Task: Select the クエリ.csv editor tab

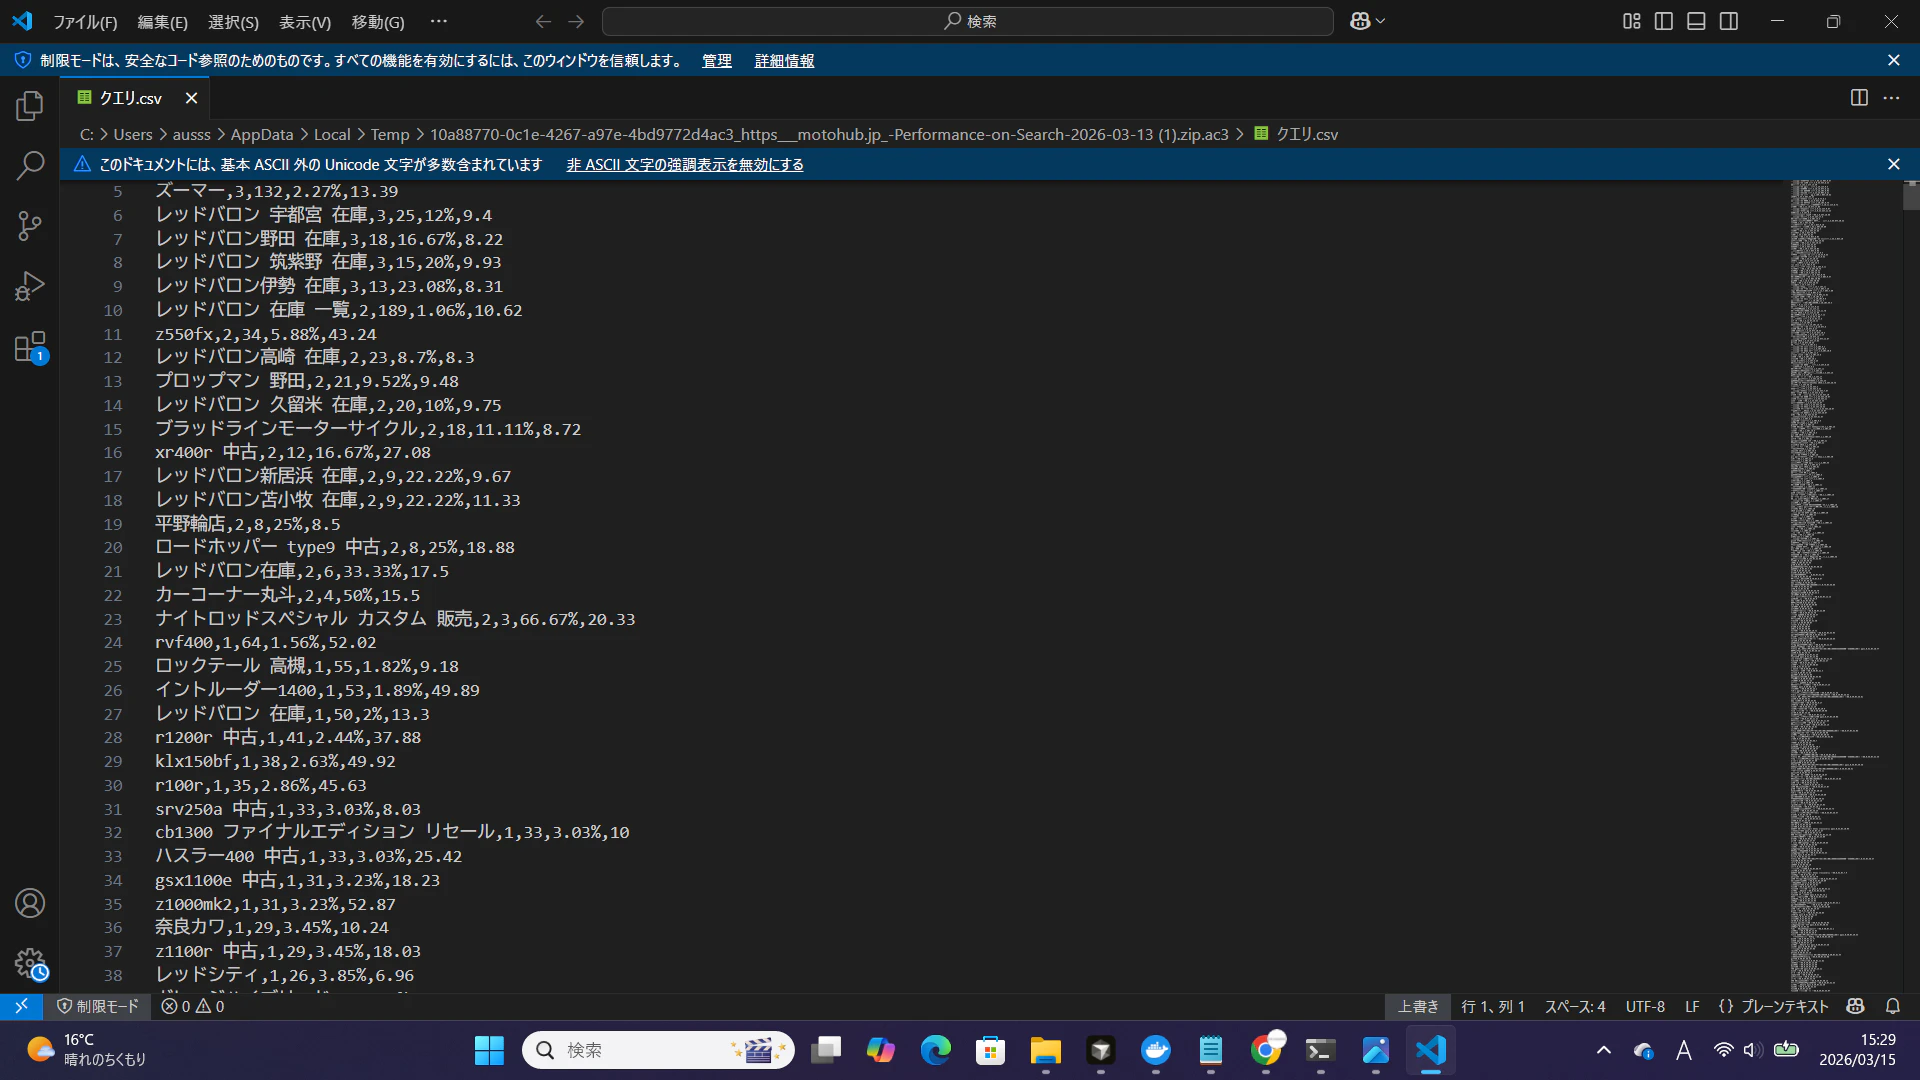Action: tap(134, 98)
